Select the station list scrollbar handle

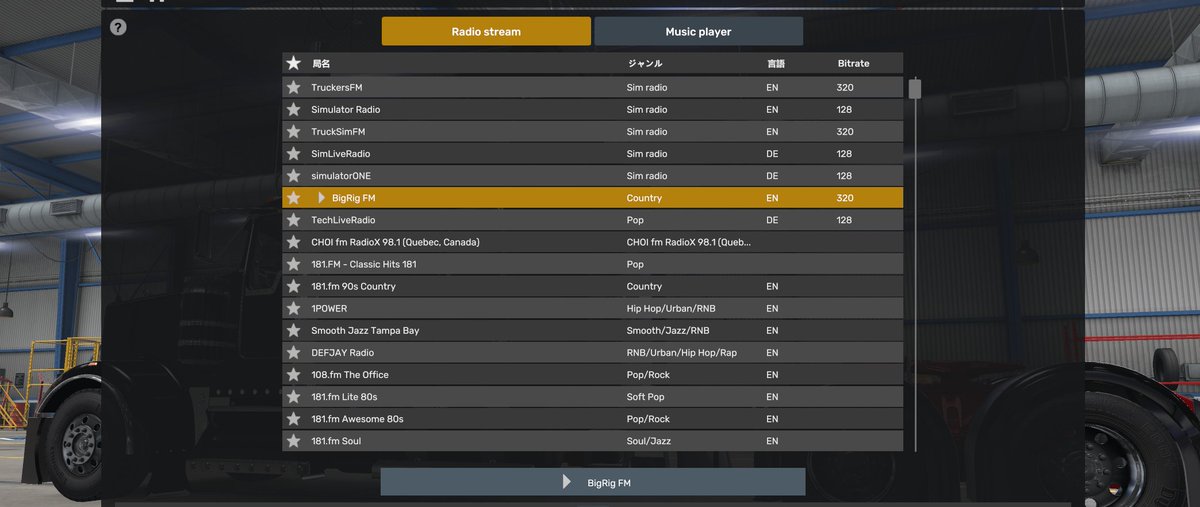(x=914, y=88)
